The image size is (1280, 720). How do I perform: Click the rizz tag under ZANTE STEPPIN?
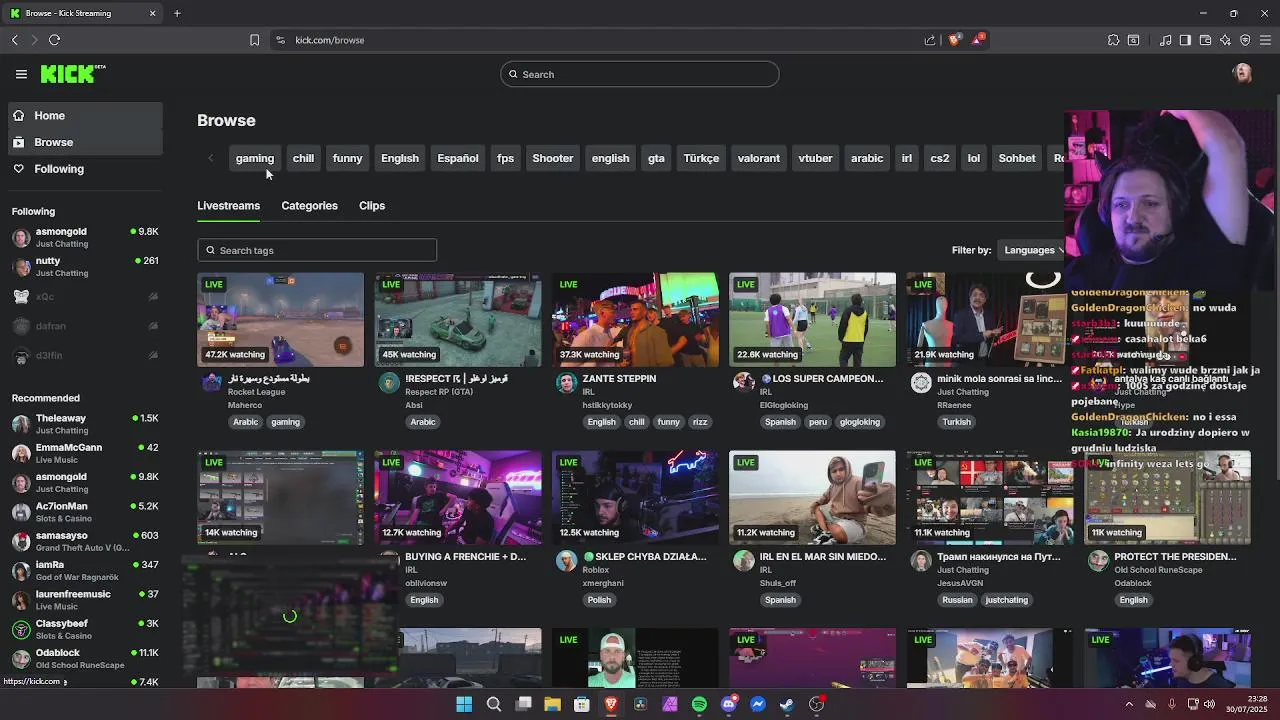click(700, 422)
